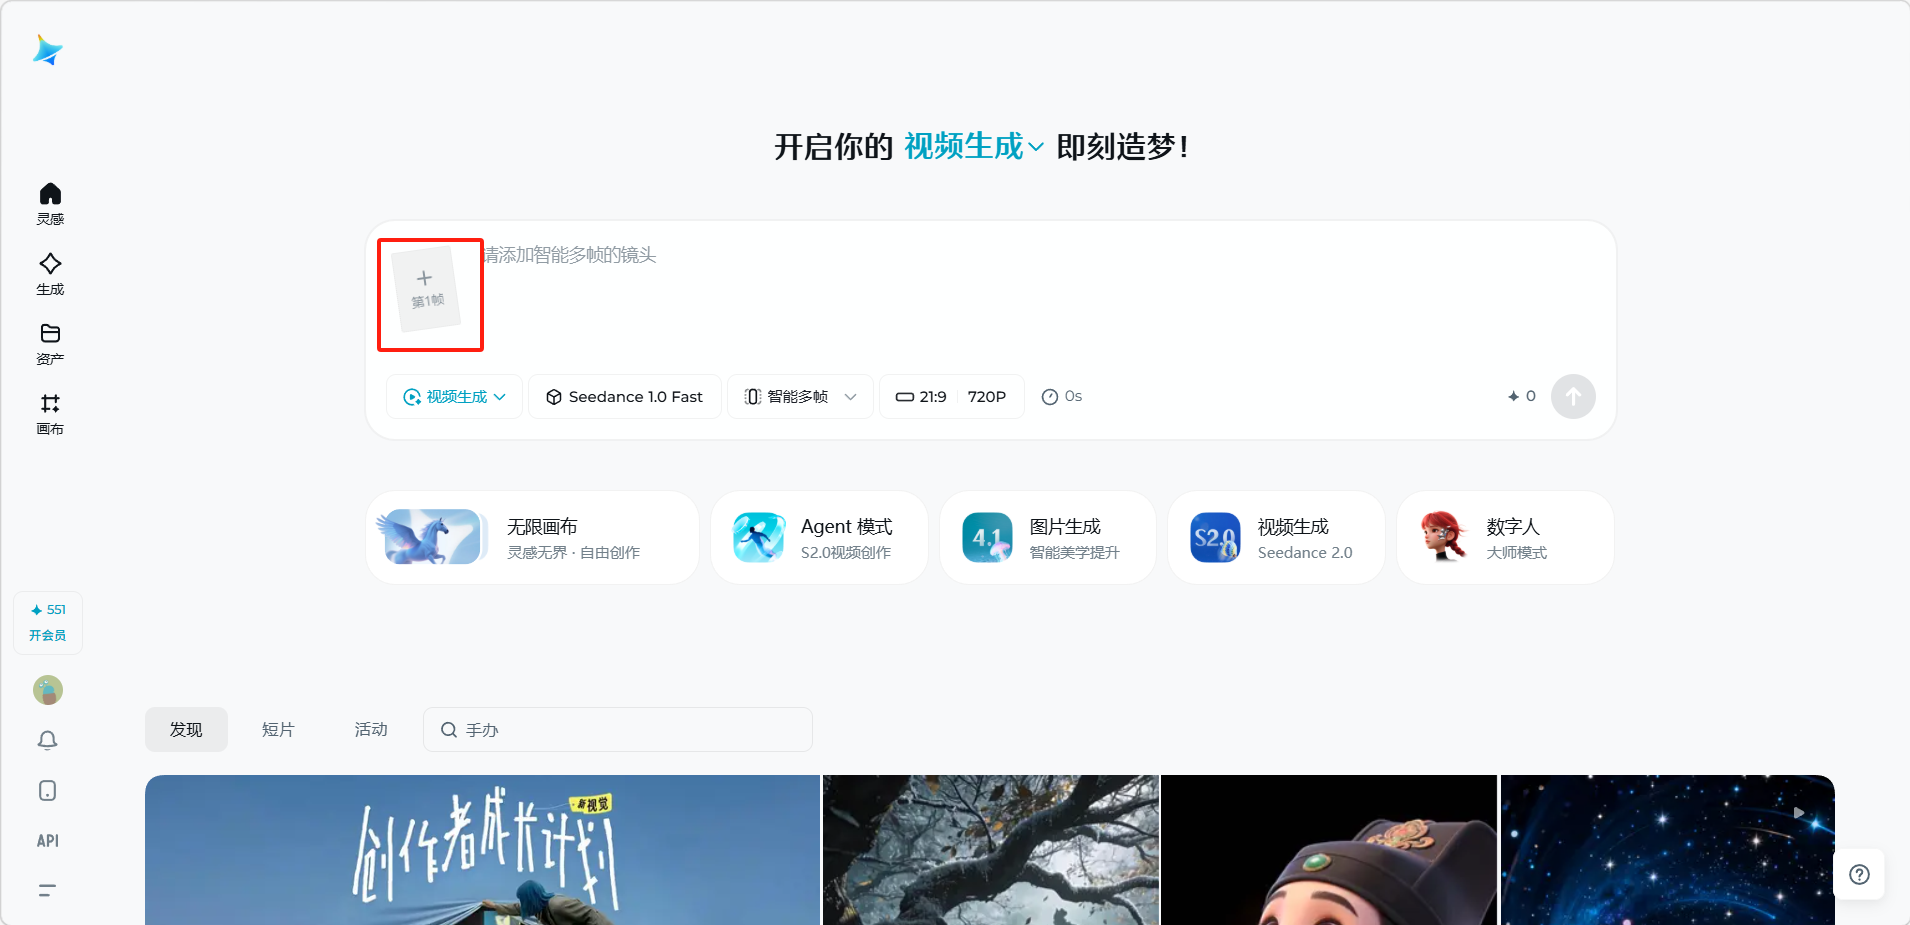Click the upward arrow submit button
This screenshot has height=925, width=1910.
[x=1572, y=397]
